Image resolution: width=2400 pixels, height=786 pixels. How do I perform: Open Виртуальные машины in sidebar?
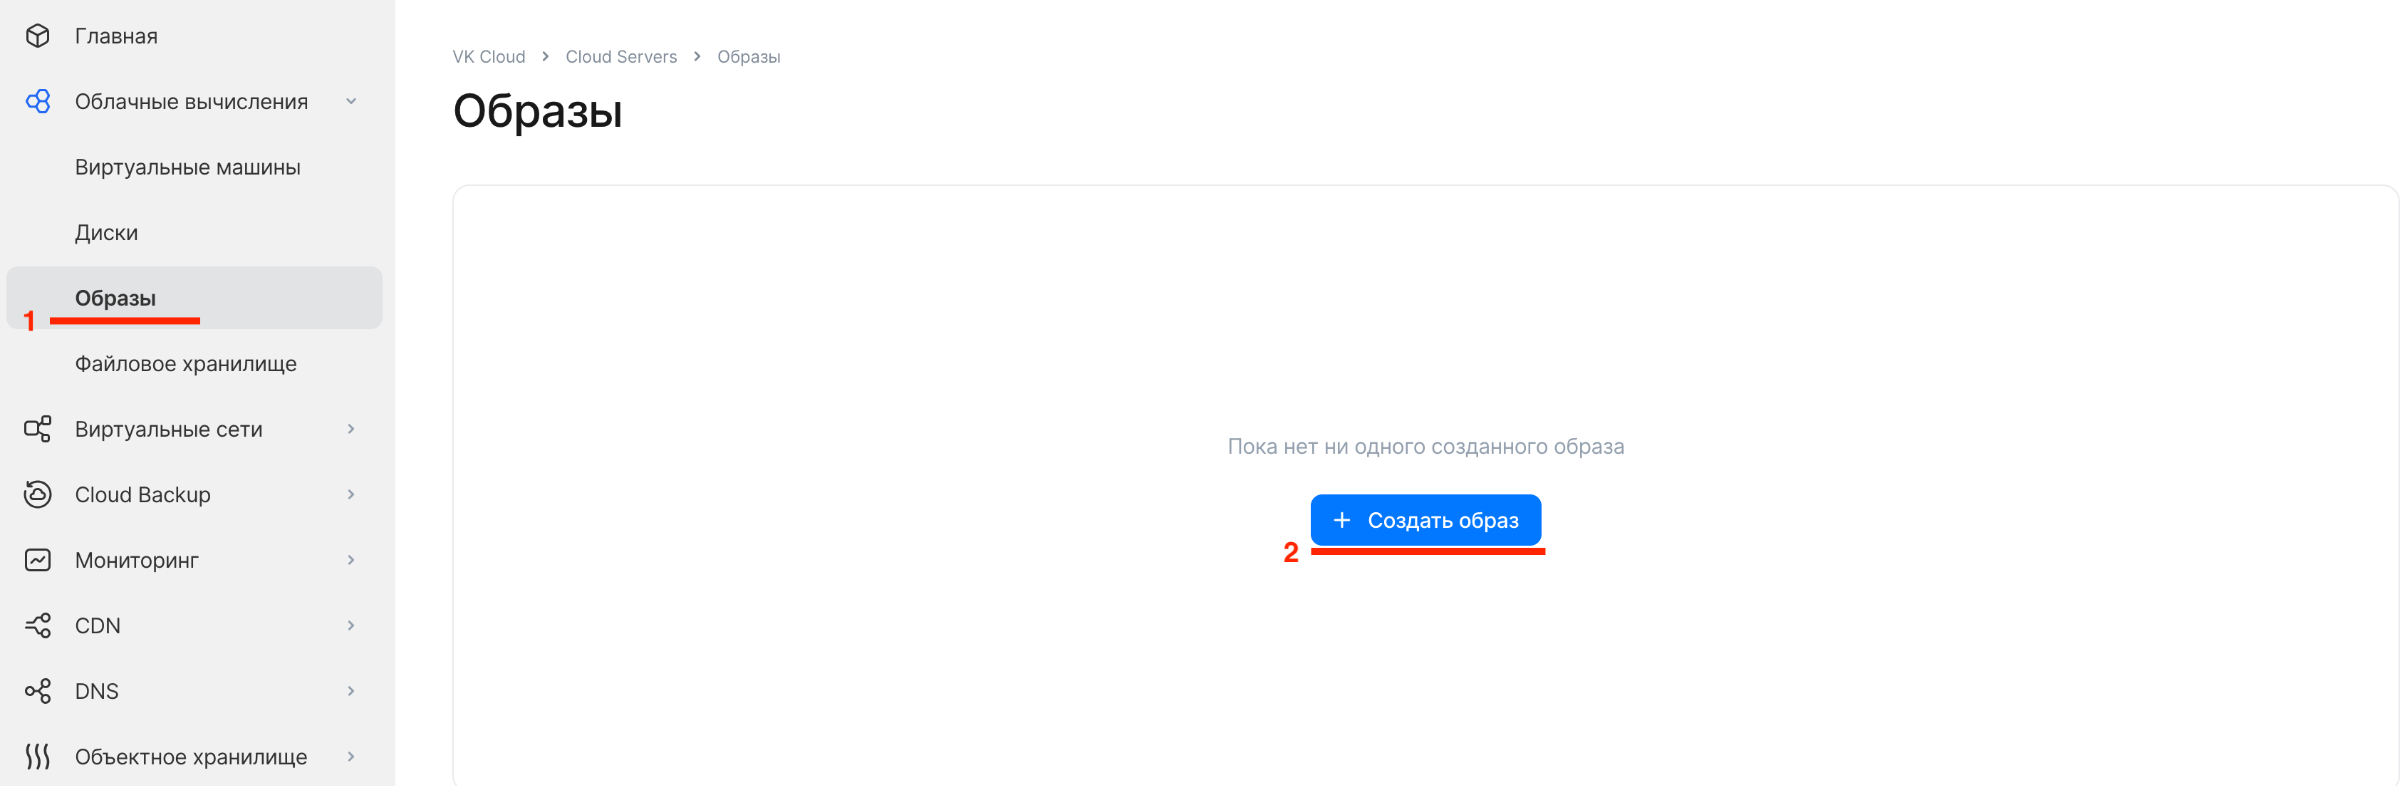click(188, 167)
